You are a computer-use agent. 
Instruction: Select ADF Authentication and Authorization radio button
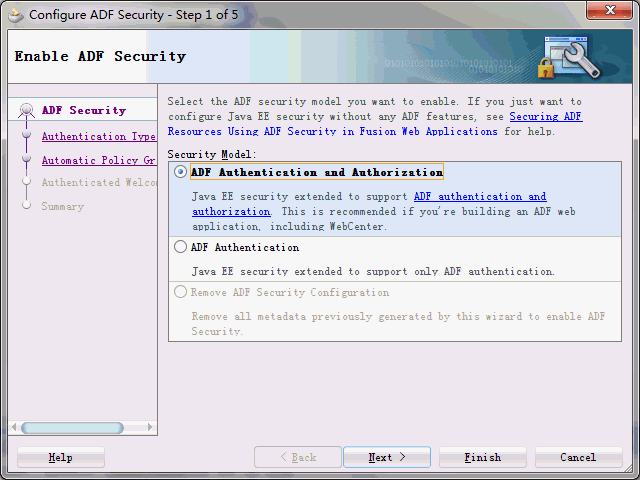click(180, 172)
